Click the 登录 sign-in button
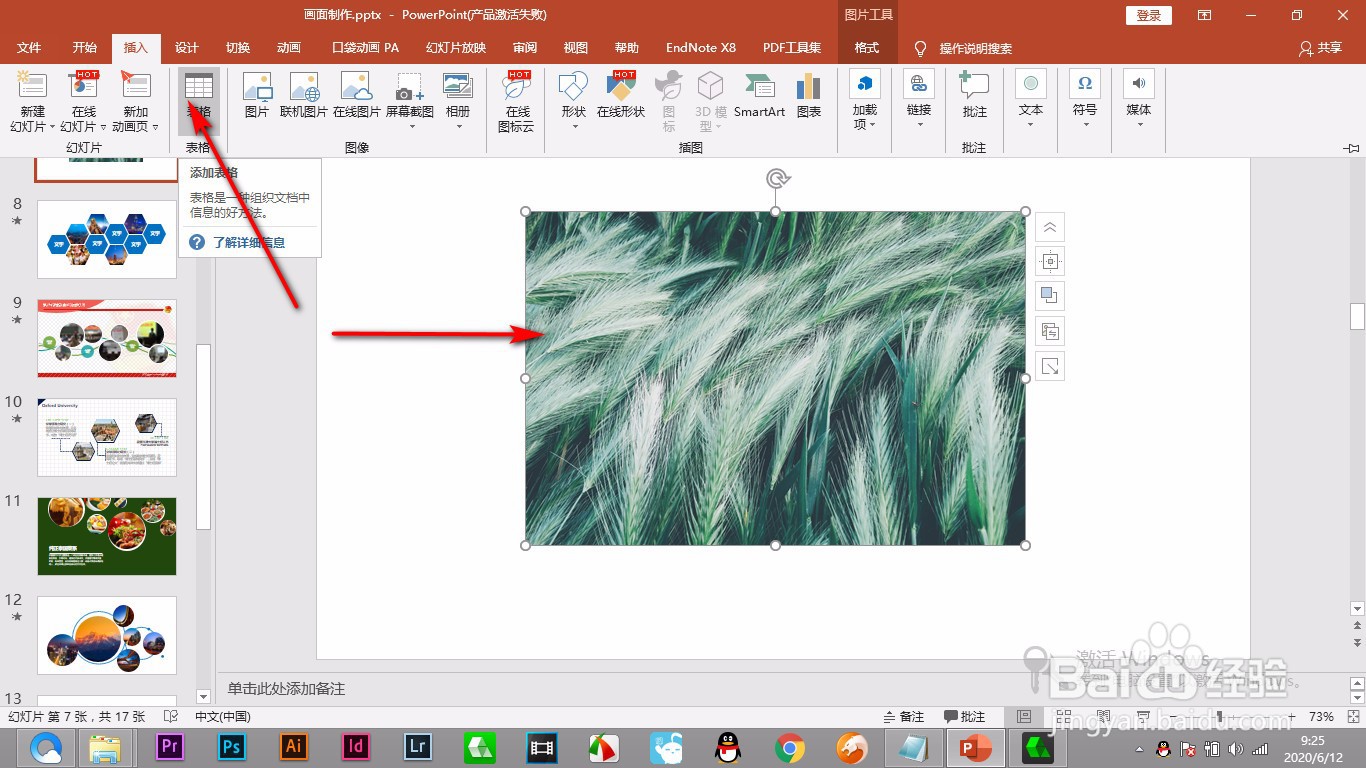This screenshot has height=768, width=1366. click(x=1149, y=15)
